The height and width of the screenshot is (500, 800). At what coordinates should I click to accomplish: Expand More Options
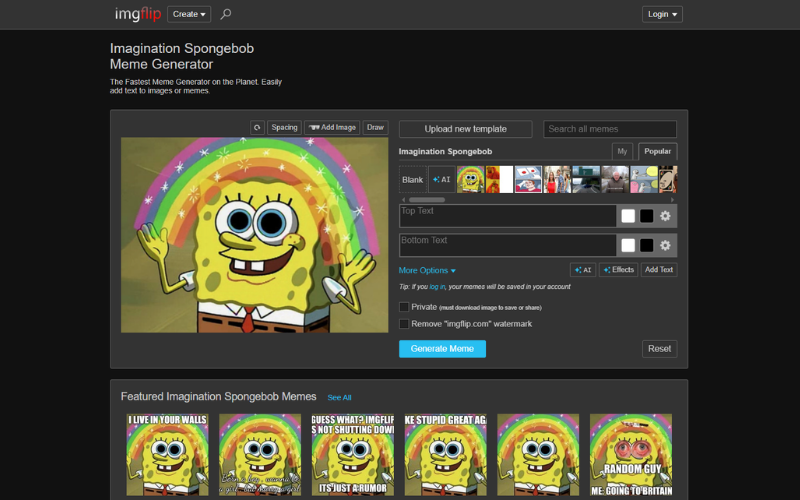427,270
